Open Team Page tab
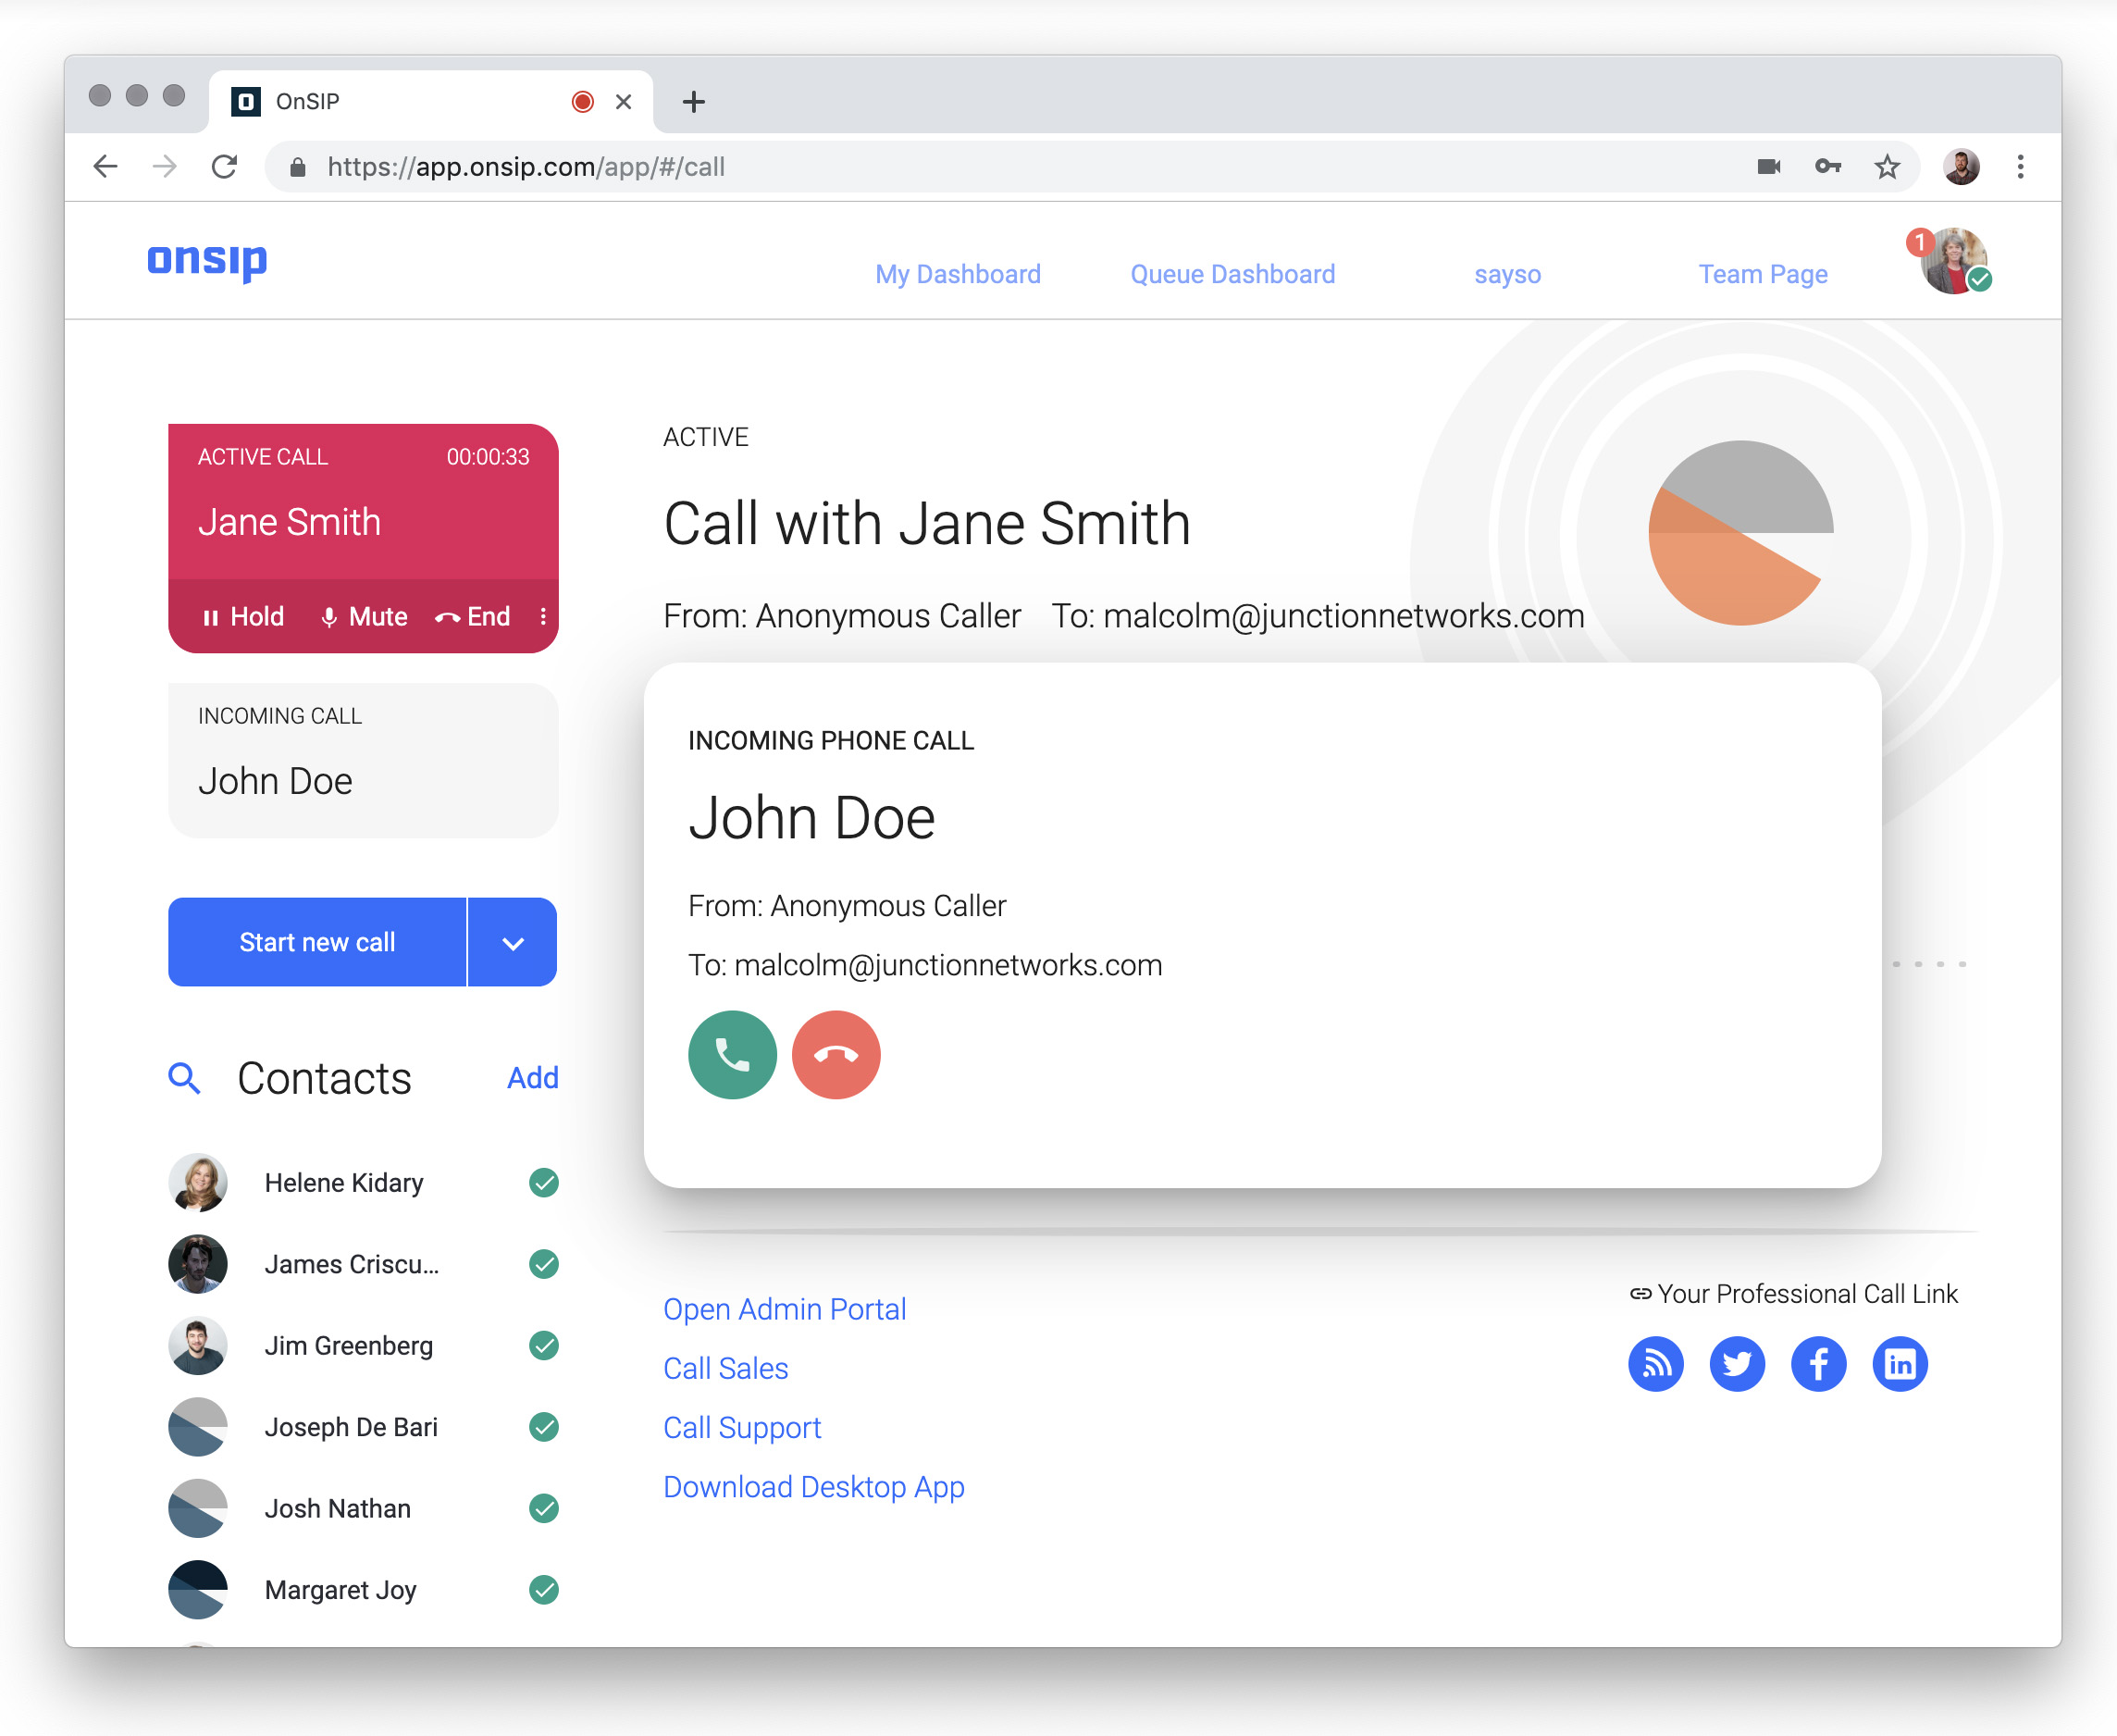This screenshot has width=2117, height=1736. click(x=1763, y=274)
